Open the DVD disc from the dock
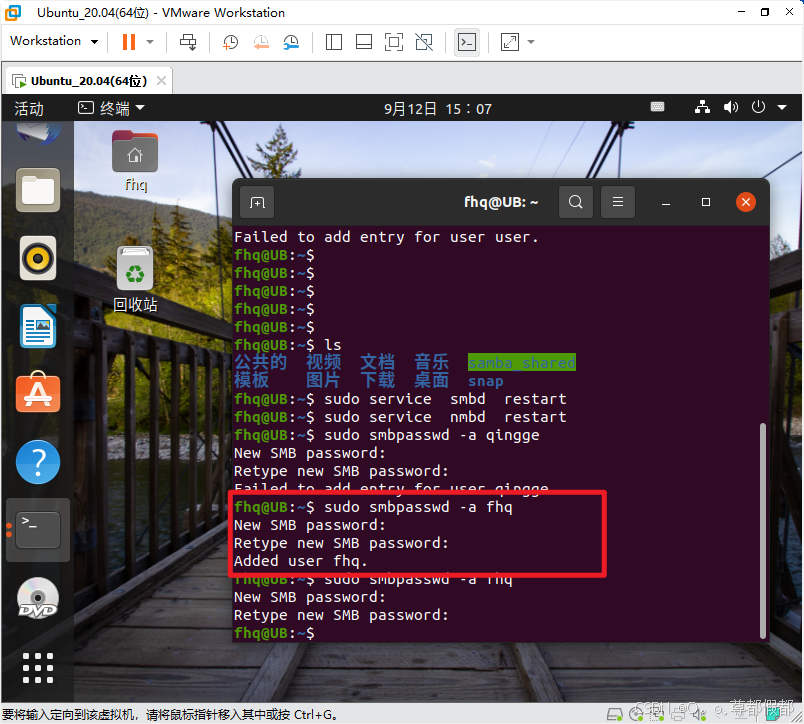Screen dimensions: 804x724 click(38, 598)
